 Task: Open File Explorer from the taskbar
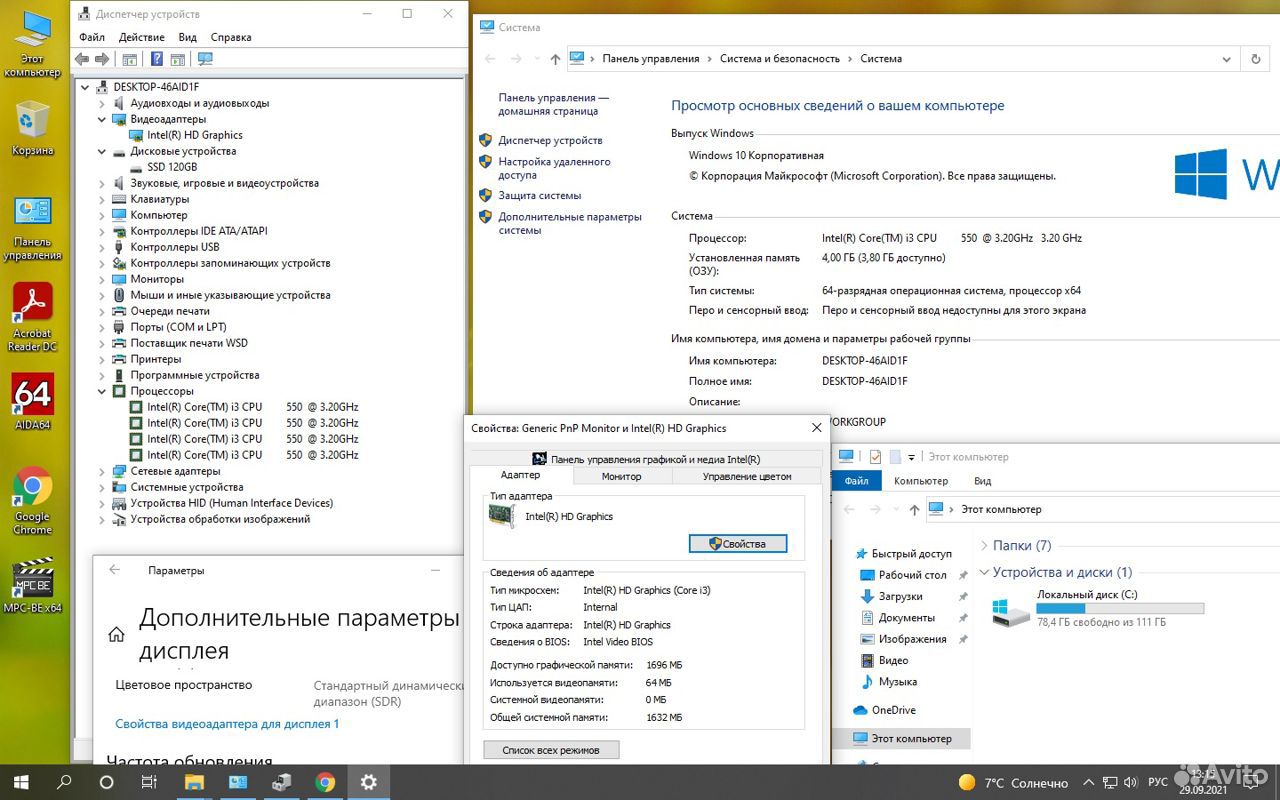click(x=193, y=782)
